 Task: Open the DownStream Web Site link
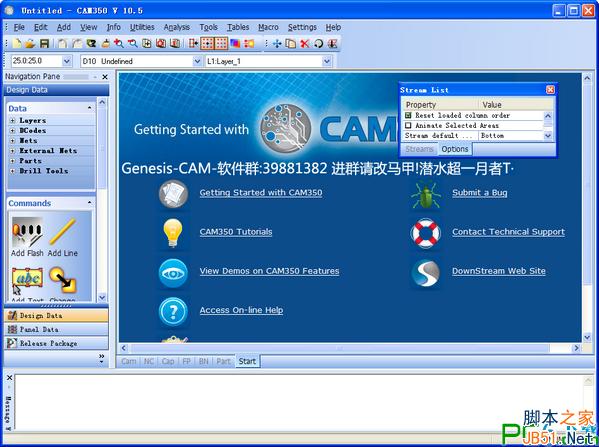499,271
